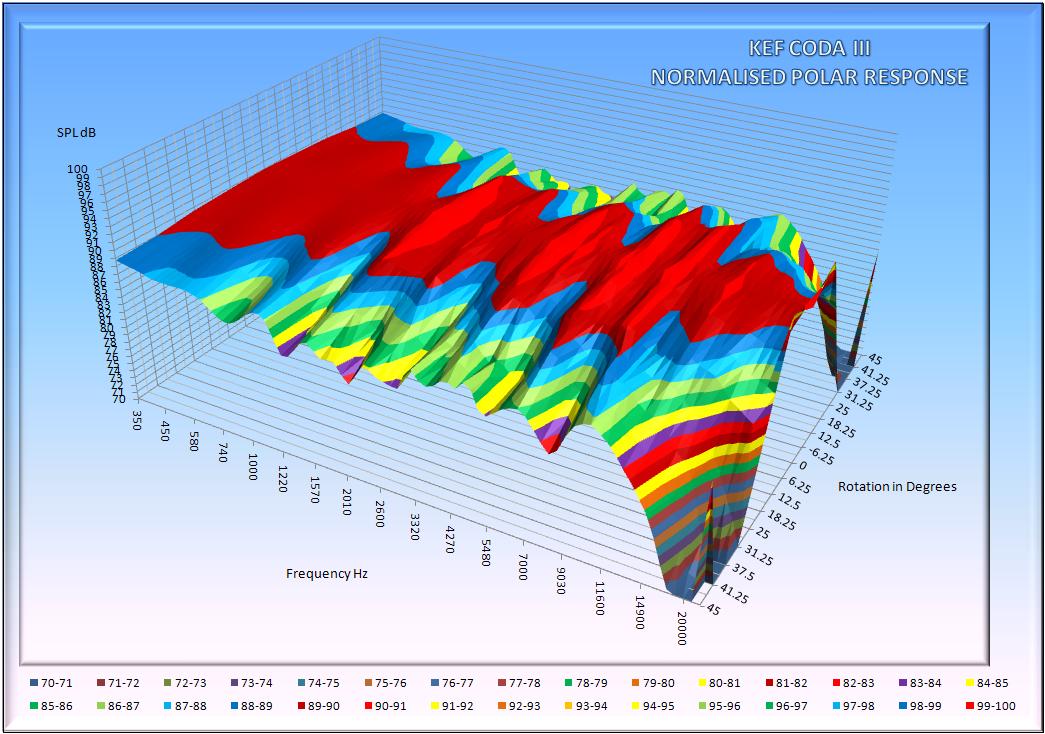Image resolution: width=1045 pixels, height=734 pixels.
Task: Select the 91-92 legend entry
Action: (452, 706)
